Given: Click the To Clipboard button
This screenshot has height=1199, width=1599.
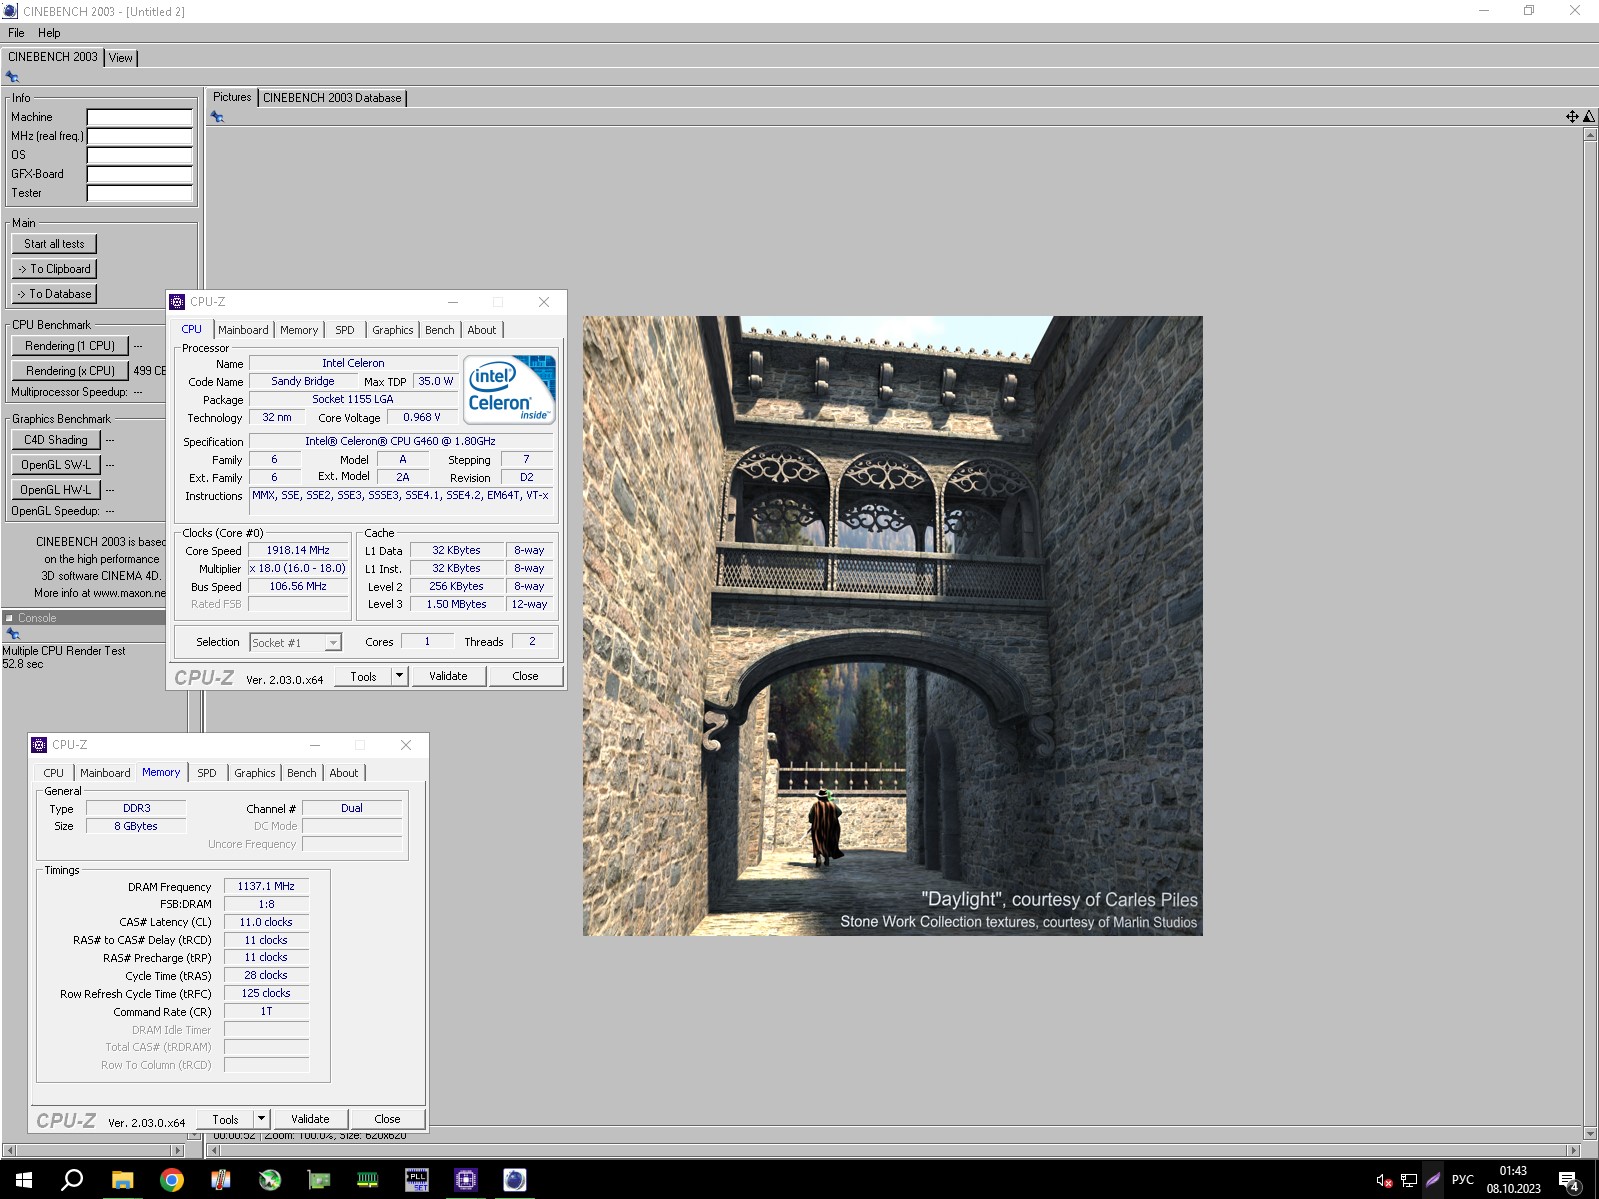Looking at the screenshot, I should coord(55,269).
